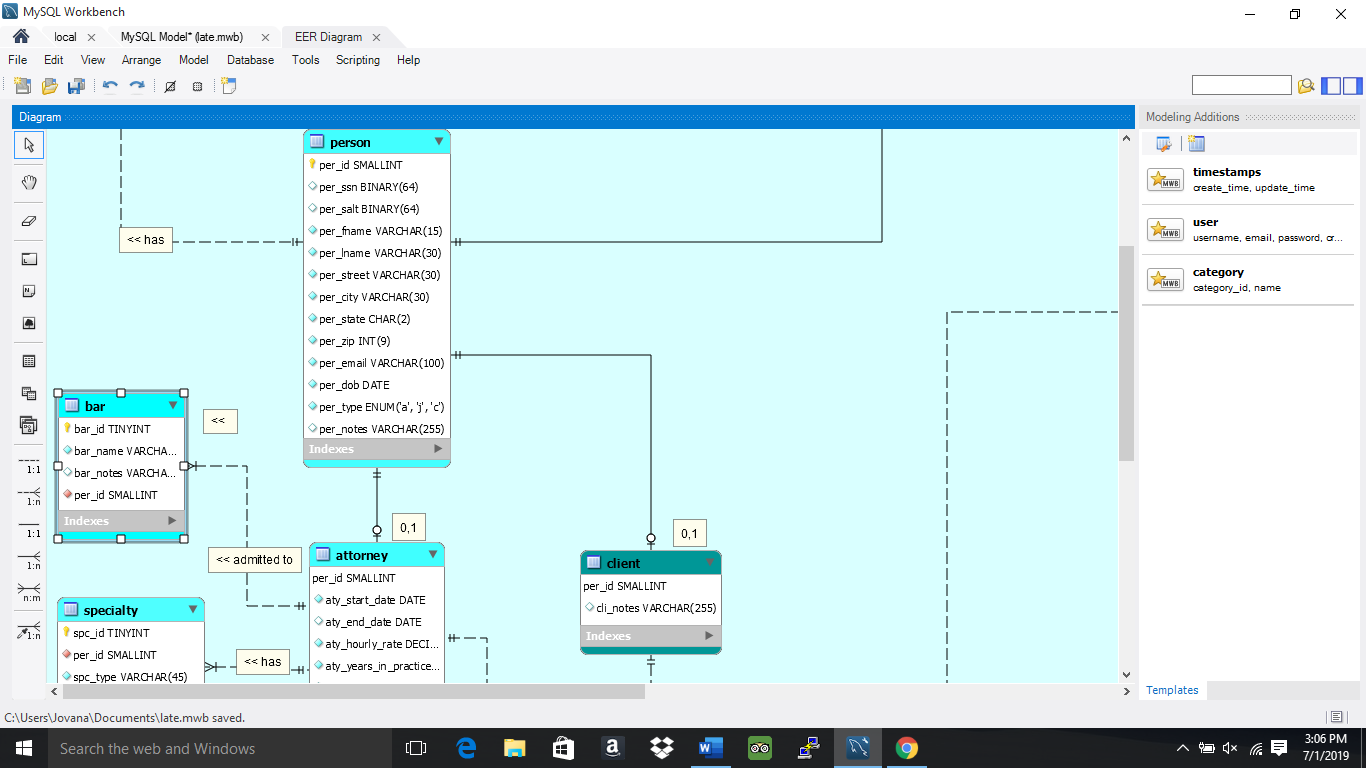Collapse the attorney table with header arrow
This screenshot has width=1366, height=768.
coord(432,555)
